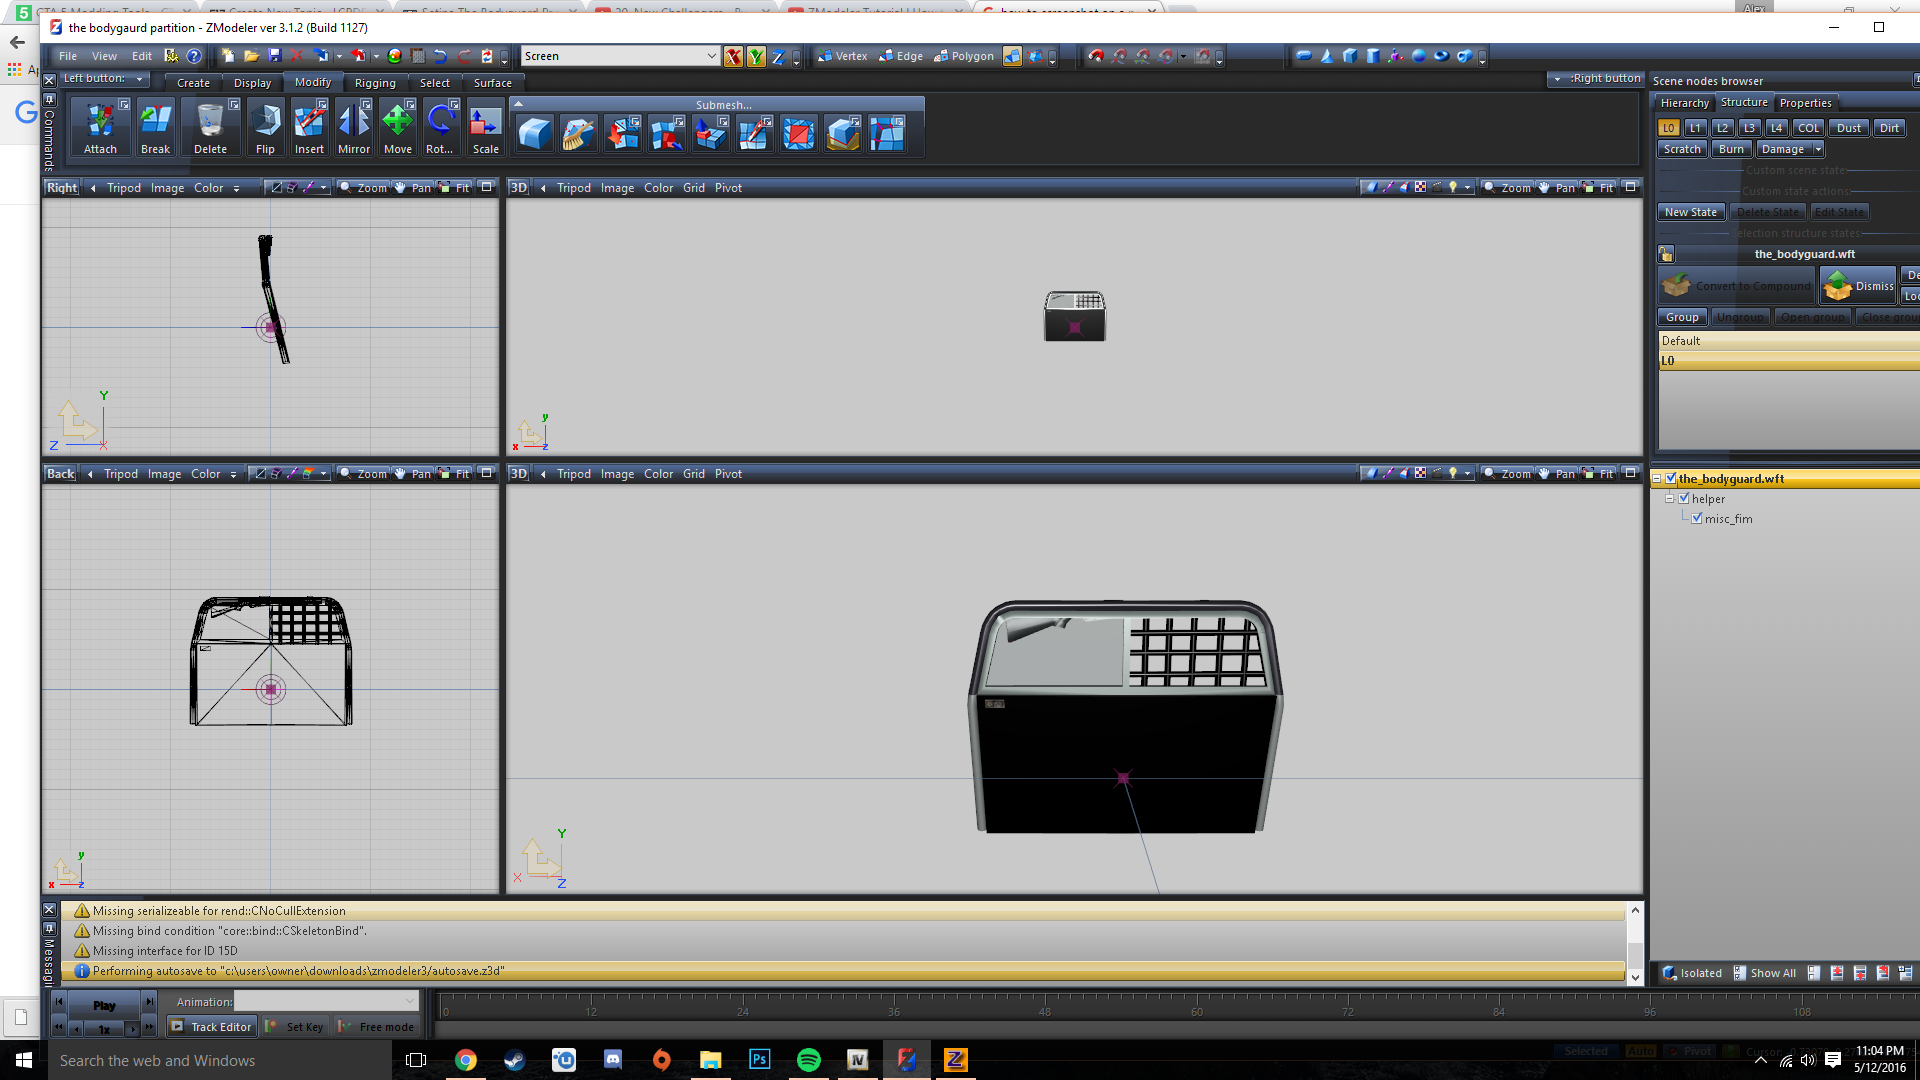Image resolution: width=1920 pixels, height=1080 pixels.
Task: Click the New State button
Action: (x=1690, y=212)
